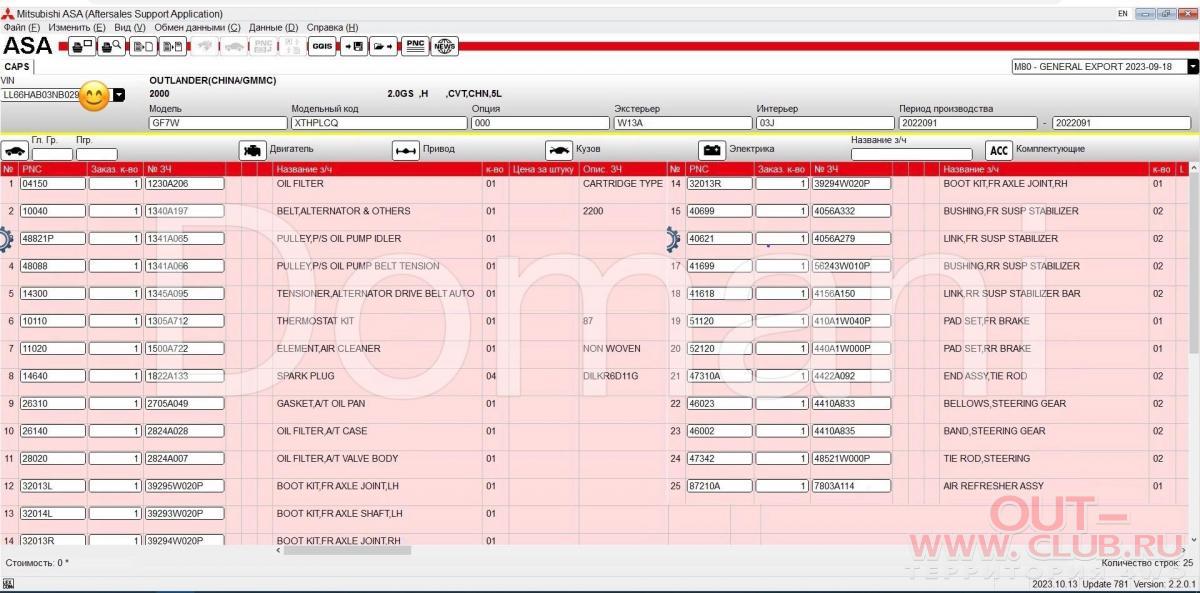Click the save-to-disk arrow icon

pyautogui.click(x=353, y=46)
